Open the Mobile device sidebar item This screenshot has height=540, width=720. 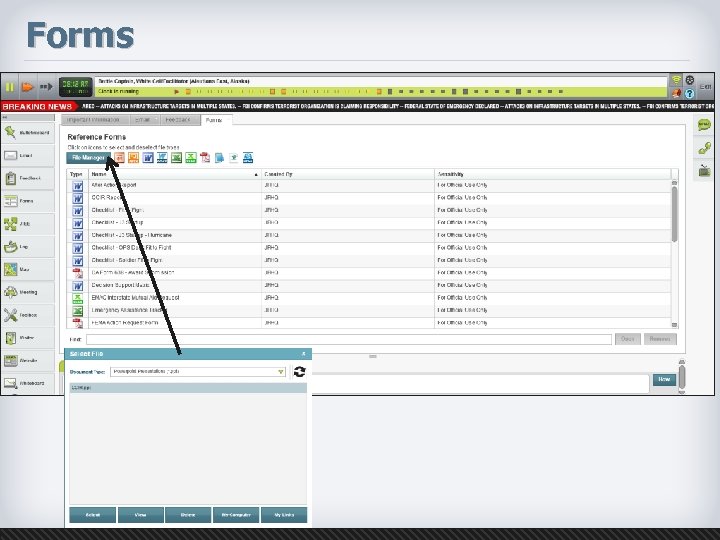point(28,338)
